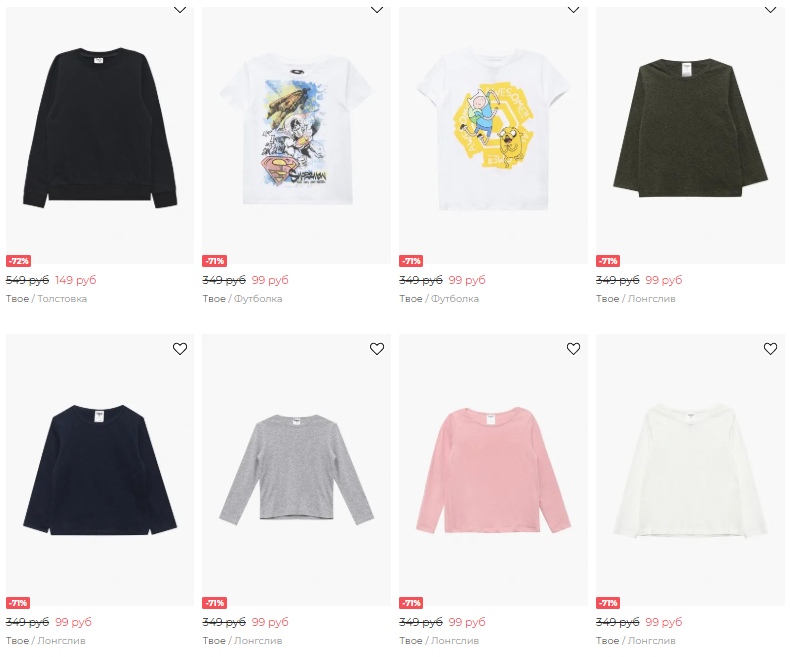The height and width of the screenshot is (657, 790).
Task: Click Футболка link under Superman t-shirt
Action: click(258, 299)
